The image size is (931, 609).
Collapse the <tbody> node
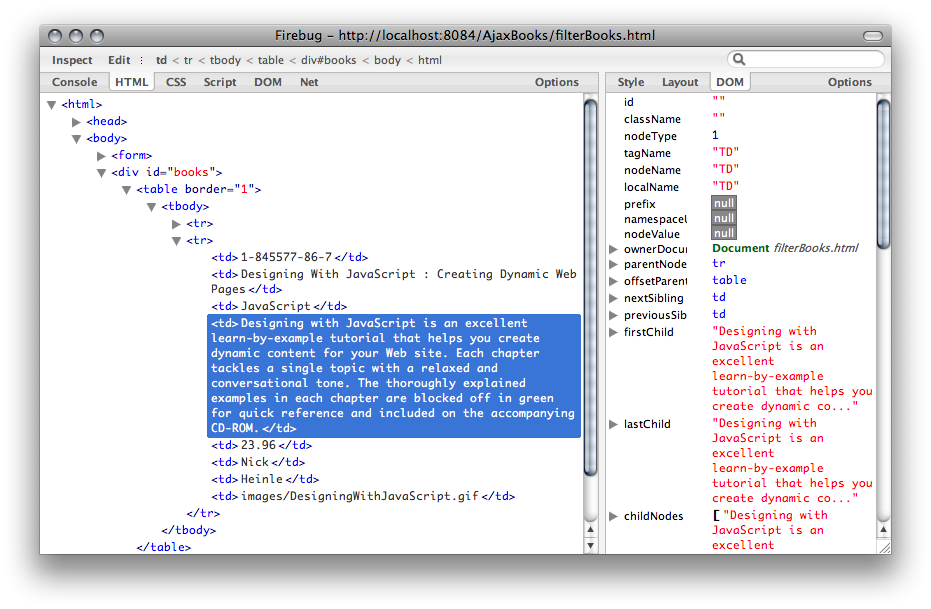151,207
